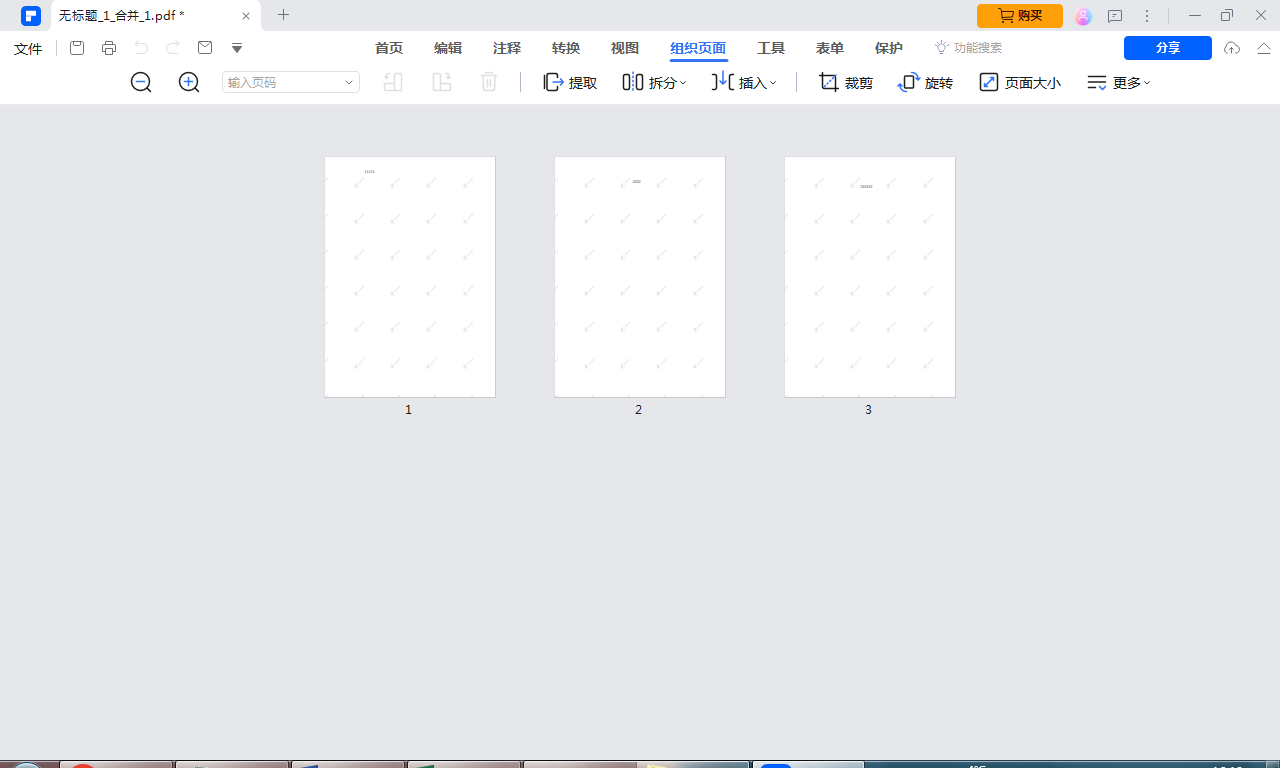Undo the last action
Image resolution: width=1280 pixels, height=768 pixels.
pyautogui.click(x=140, y=47)
